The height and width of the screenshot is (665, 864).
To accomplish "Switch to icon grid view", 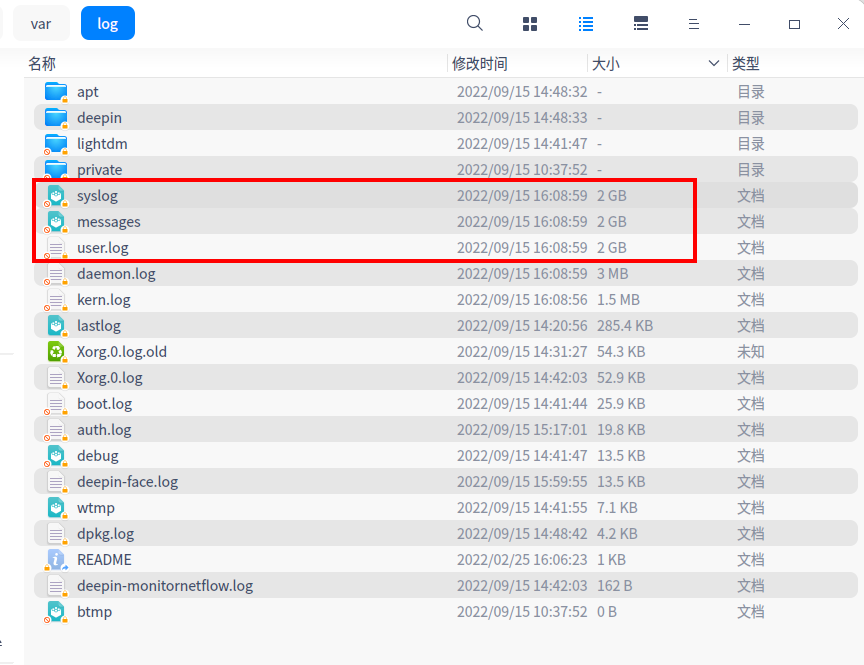I will click(x=530, y=24).
